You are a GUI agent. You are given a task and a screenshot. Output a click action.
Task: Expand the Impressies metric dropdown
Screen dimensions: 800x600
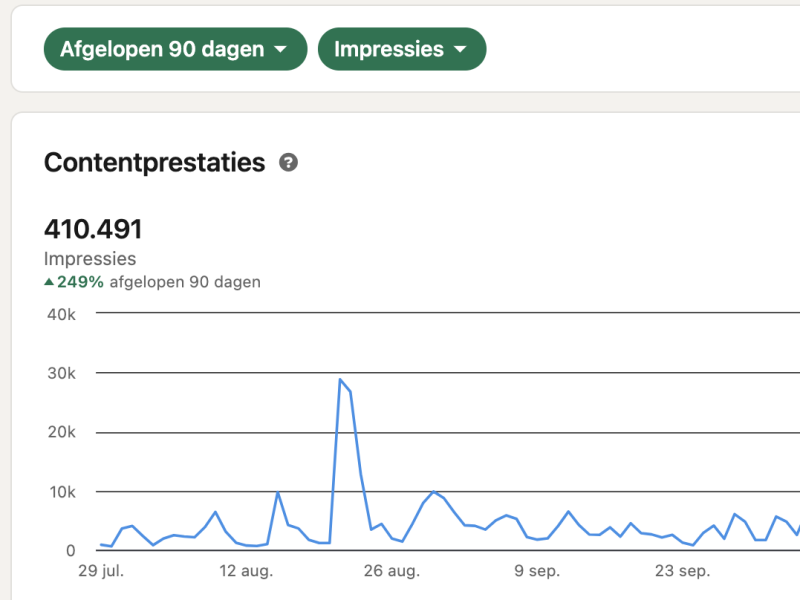[401, 49]
